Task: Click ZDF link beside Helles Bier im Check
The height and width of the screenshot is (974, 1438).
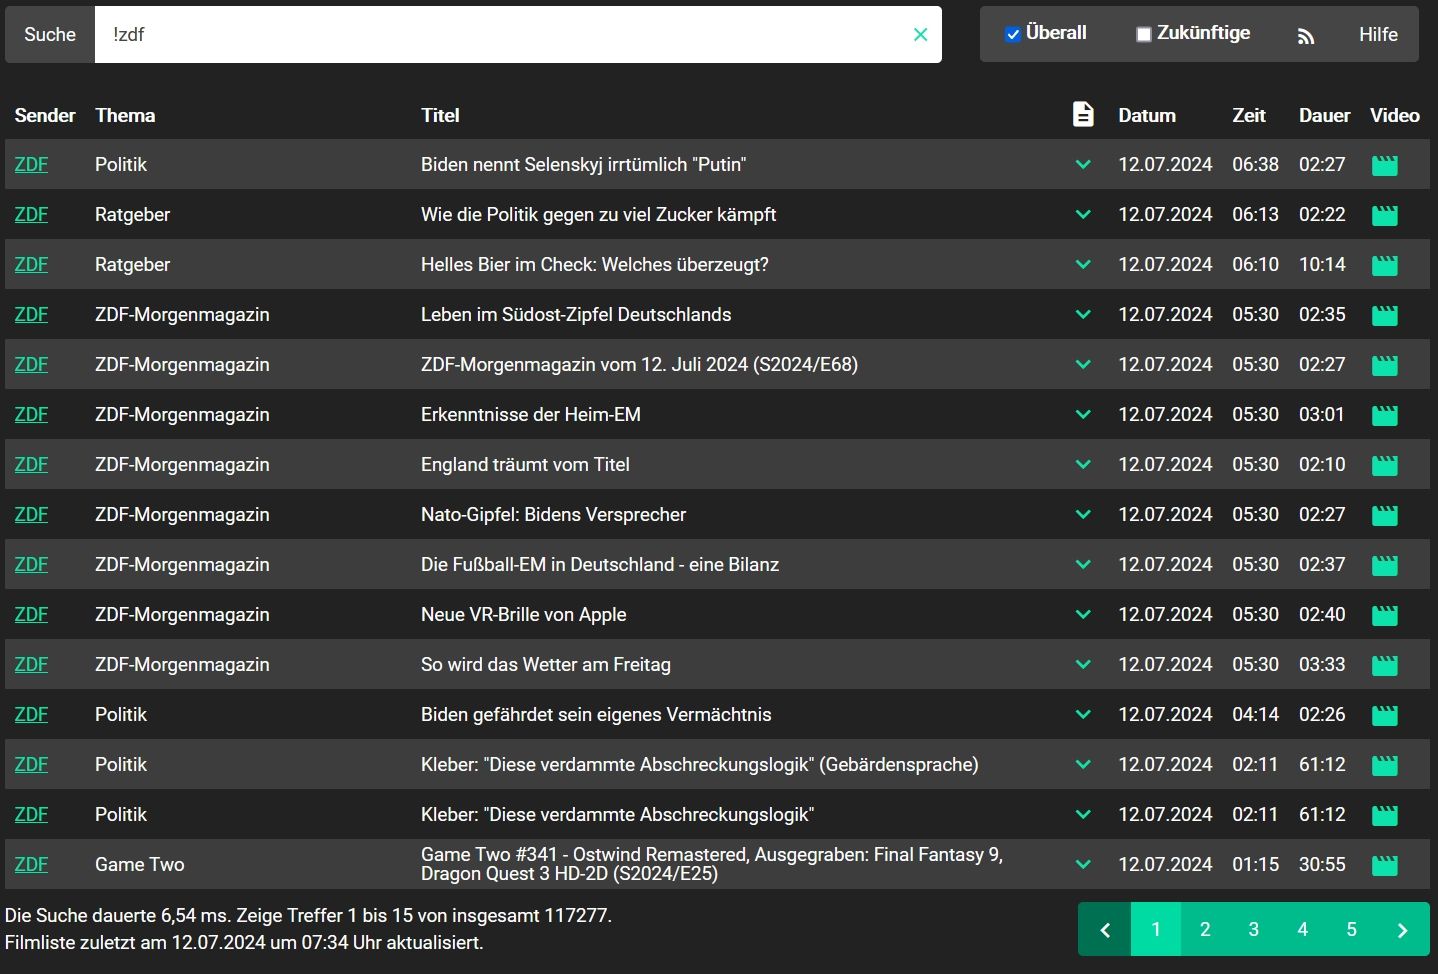Action: (x=31, y=264)
